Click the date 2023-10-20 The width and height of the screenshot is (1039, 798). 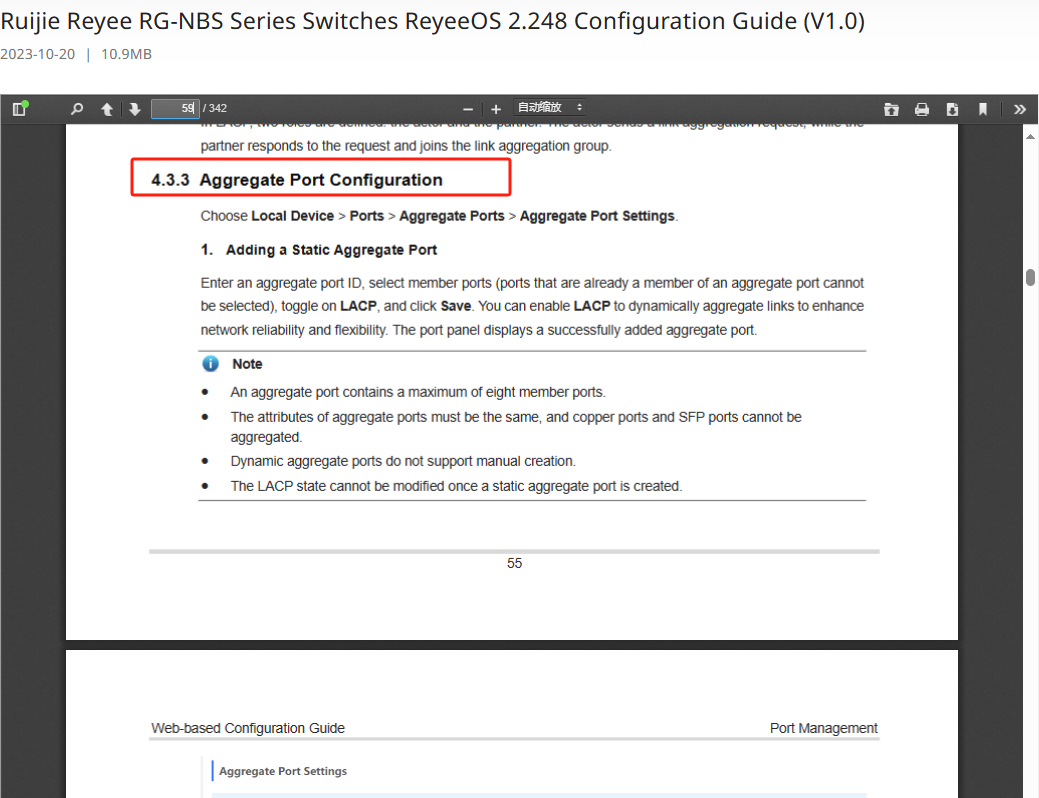pyautogui.click(x=38, y=54)
